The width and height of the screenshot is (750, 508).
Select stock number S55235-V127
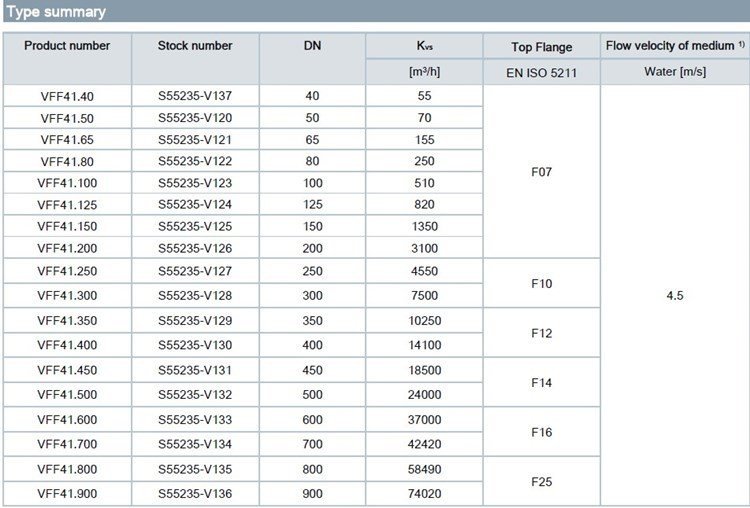195,271
